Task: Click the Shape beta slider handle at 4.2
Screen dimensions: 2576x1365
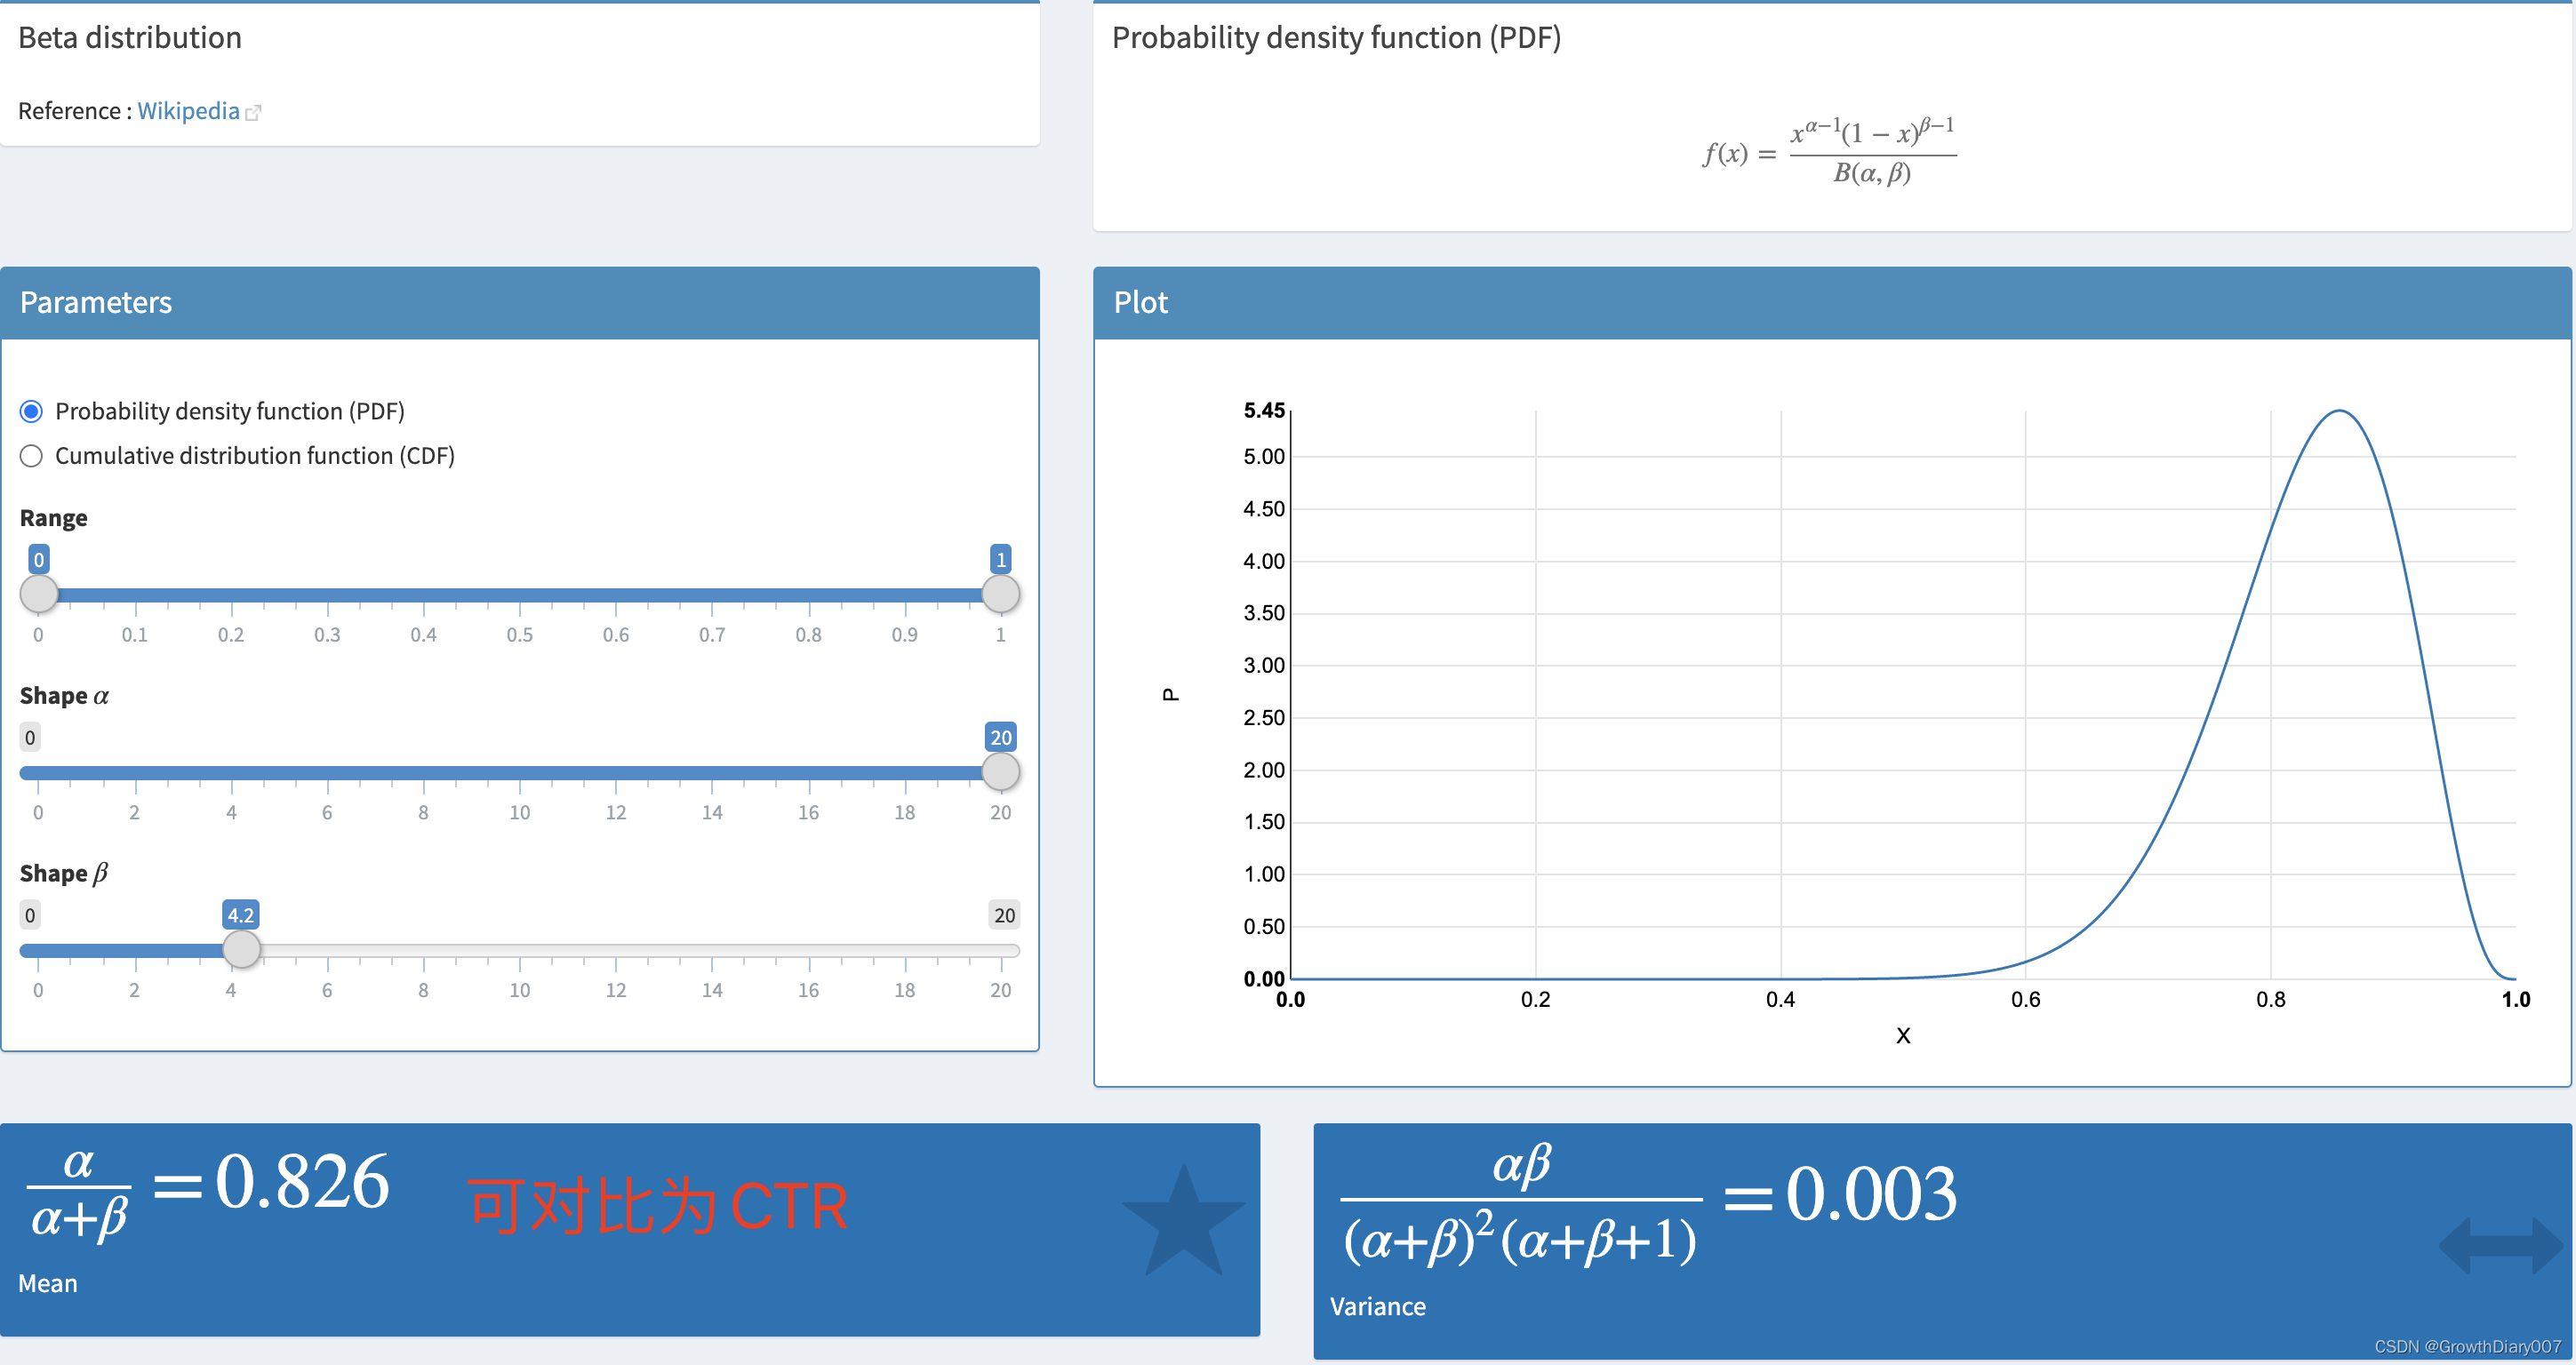Action: [241, 949]
